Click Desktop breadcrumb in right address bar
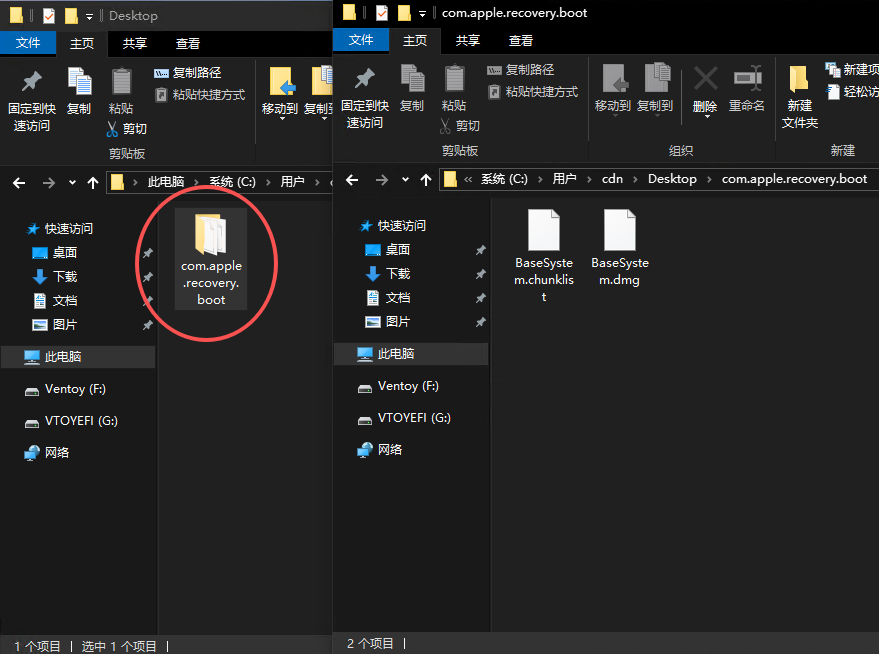This screenshot has height=654, width=879. [x=672, y=179]
